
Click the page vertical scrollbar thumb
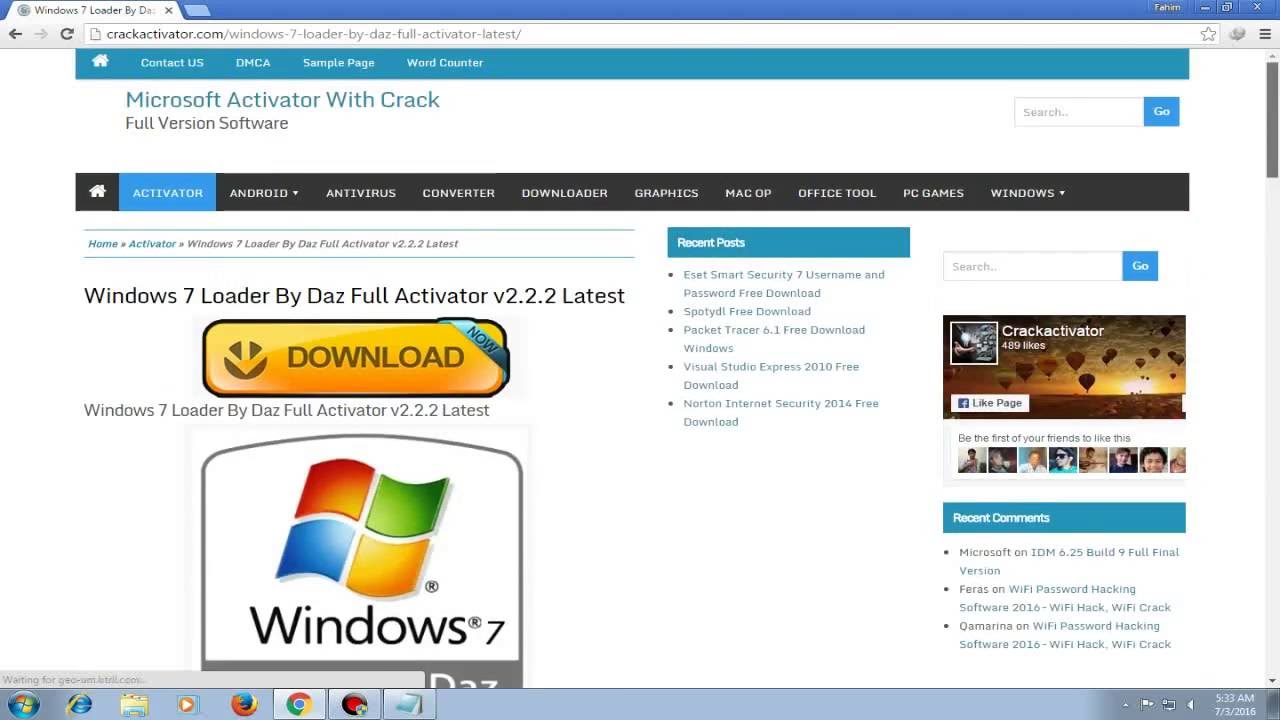click(1272, 118)
